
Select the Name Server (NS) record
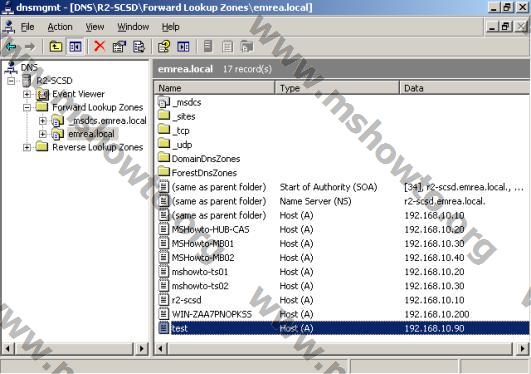(342, 201)
